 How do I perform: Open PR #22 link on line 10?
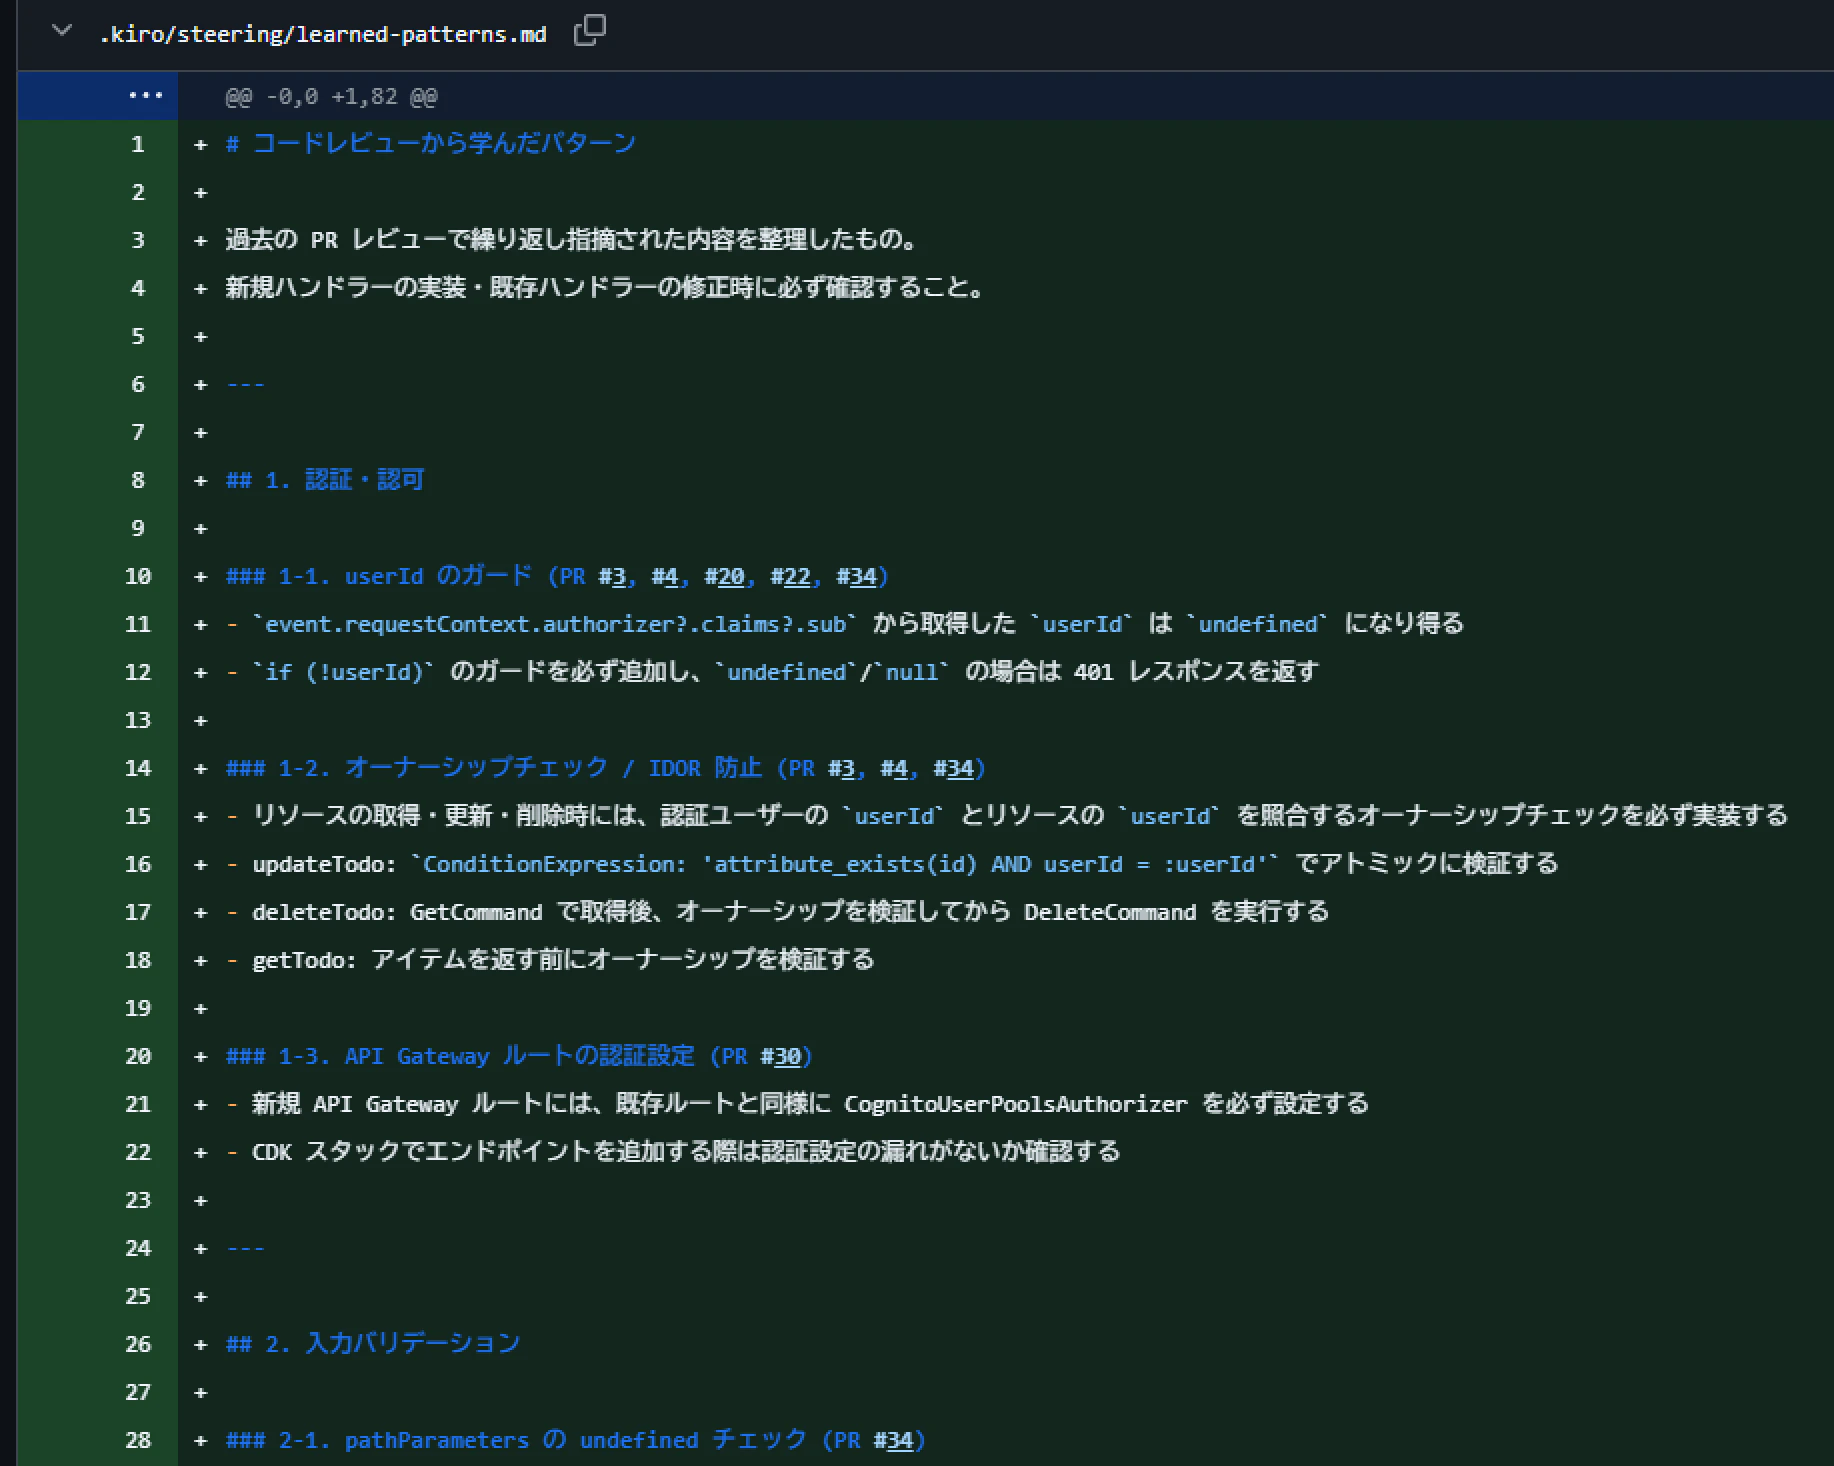(x=791, y=577)
